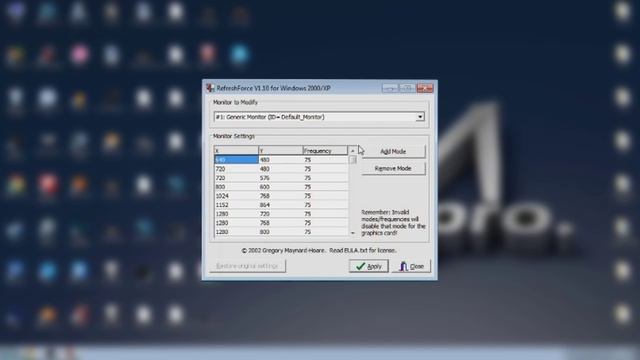Select the 600 Y cell
Screen dimensions: 640x360
(x=281, y=187)
